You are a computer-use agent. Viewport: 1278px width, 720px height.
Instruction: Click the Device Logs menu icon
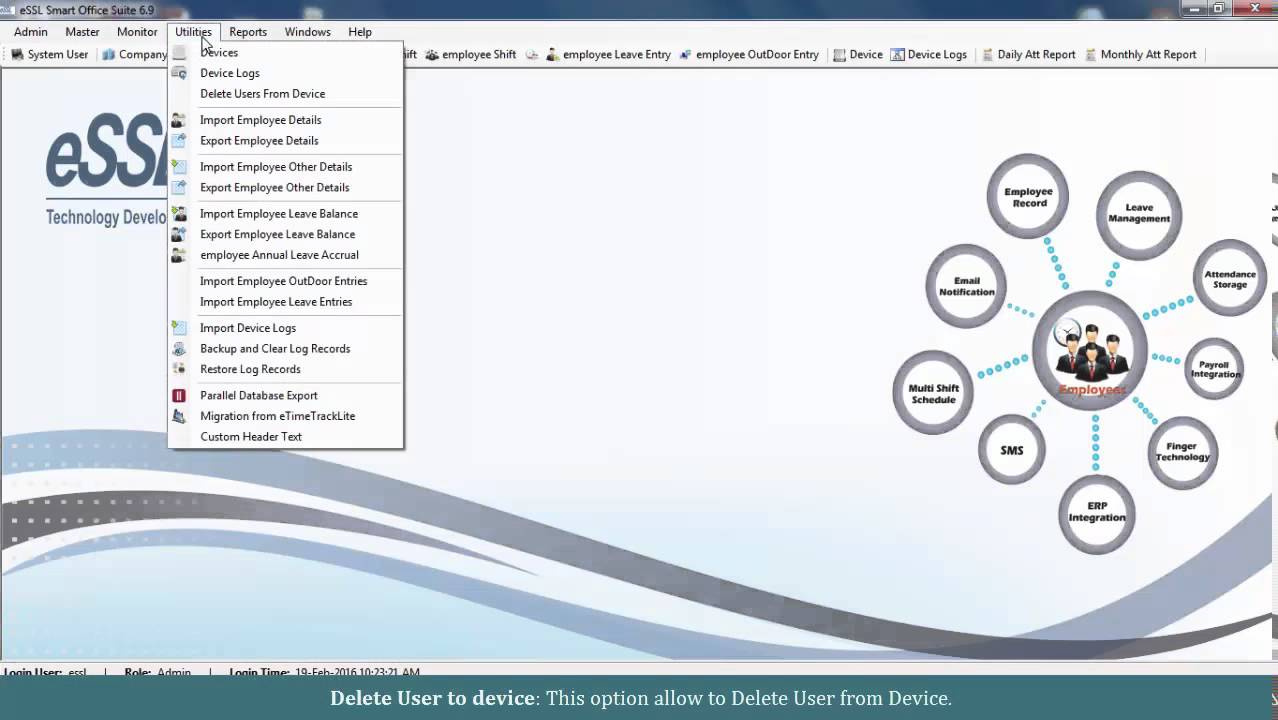179,73
